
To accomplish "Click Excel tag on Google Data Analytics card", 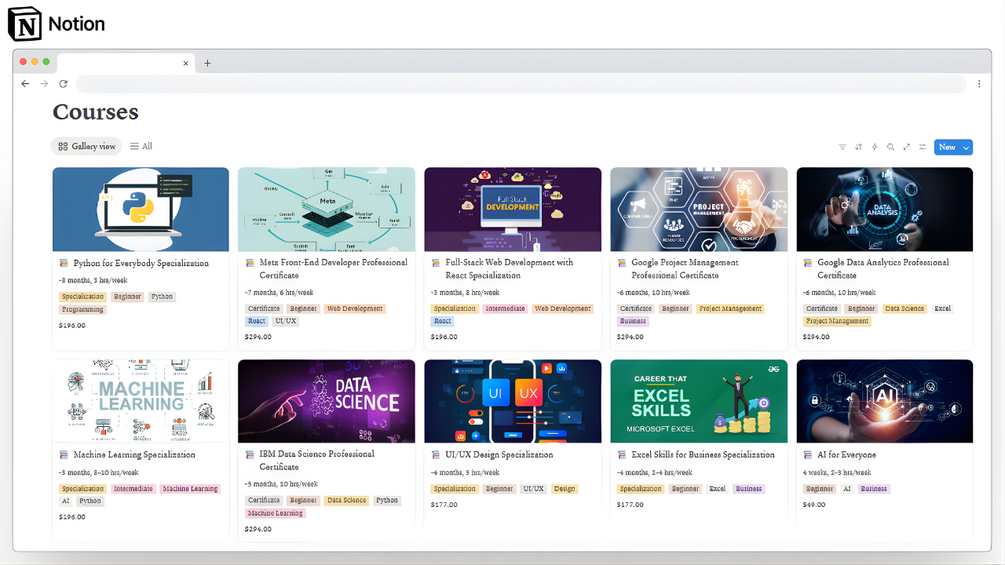I will pos(942,309).
